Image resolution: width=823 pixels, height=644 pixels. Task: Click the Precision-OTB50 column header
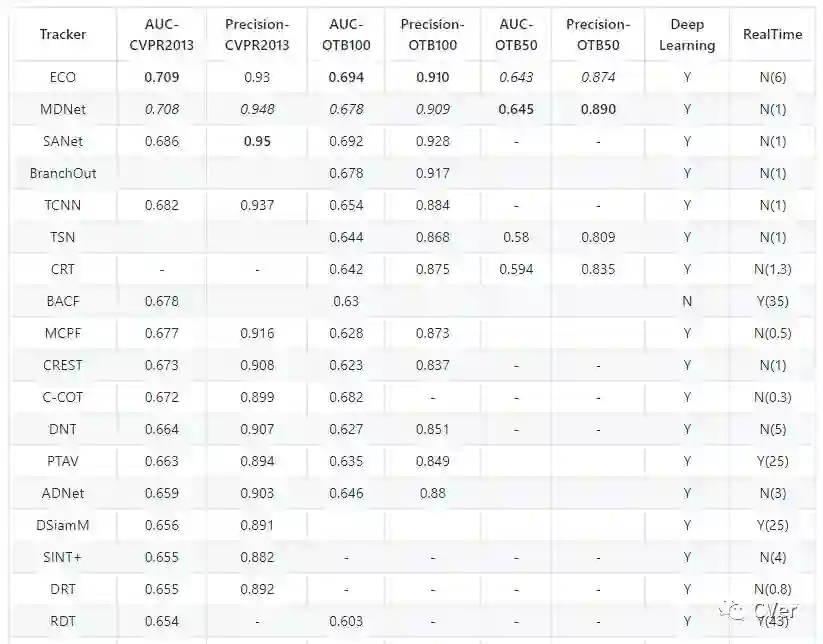(598, 34)
